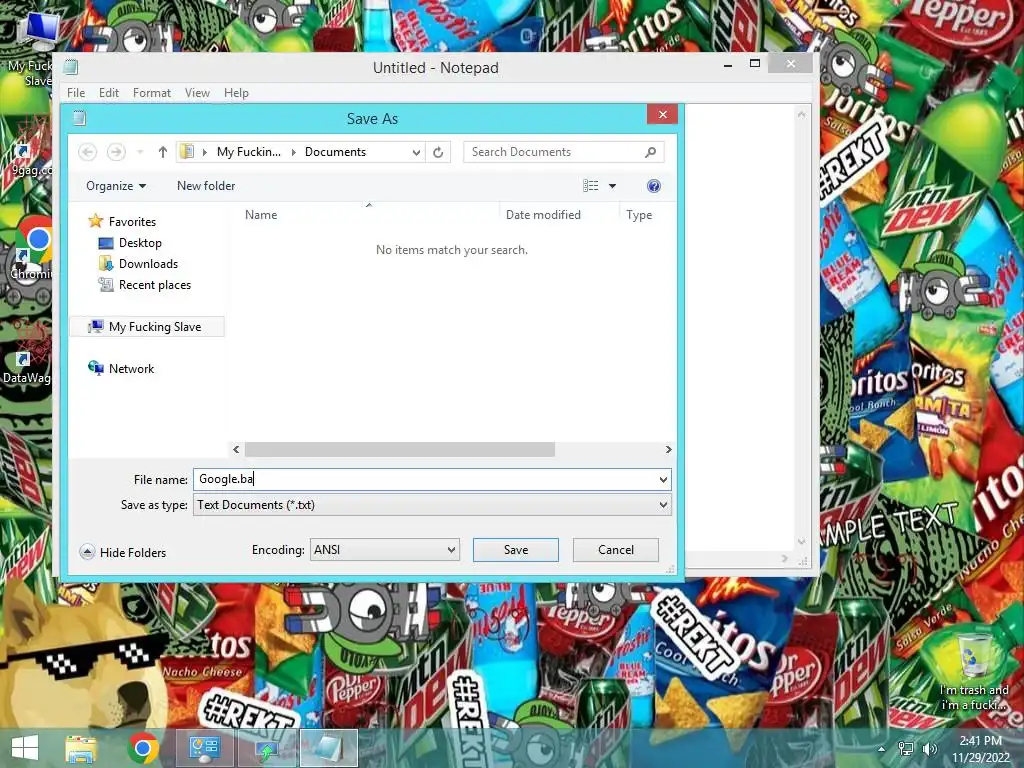The image size is (1024, 768).
Task: Open File Explorer from the taskbar
Action: click(x=81, y=748)
